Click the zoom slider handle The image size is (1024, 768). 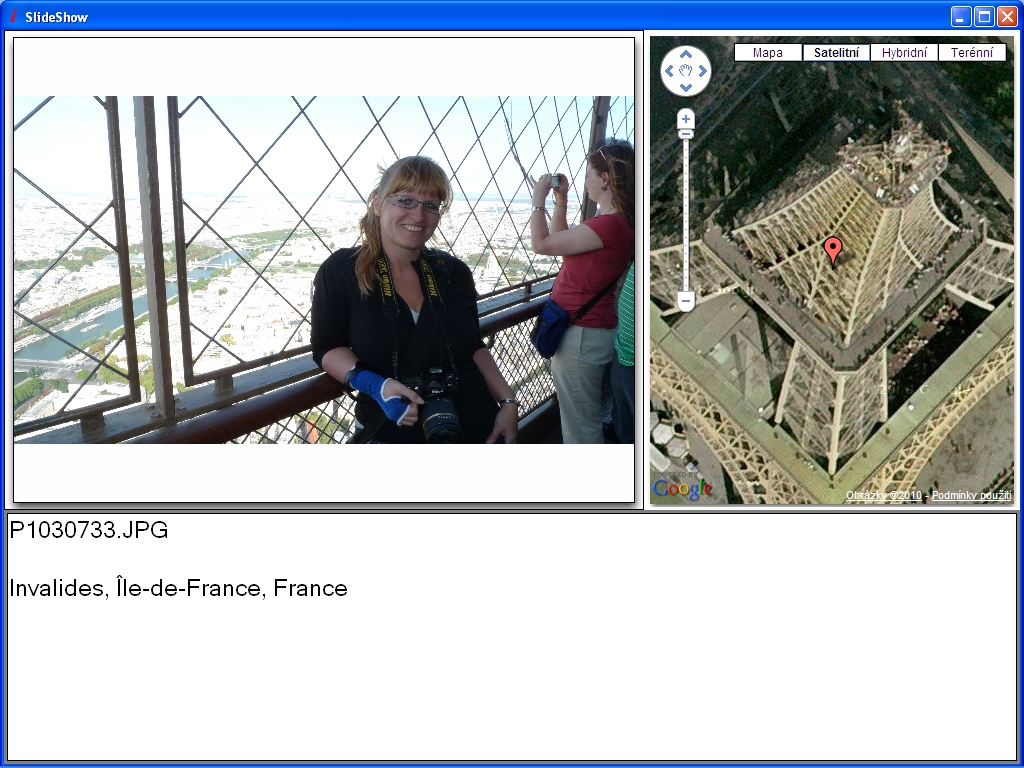click(686, 134)
